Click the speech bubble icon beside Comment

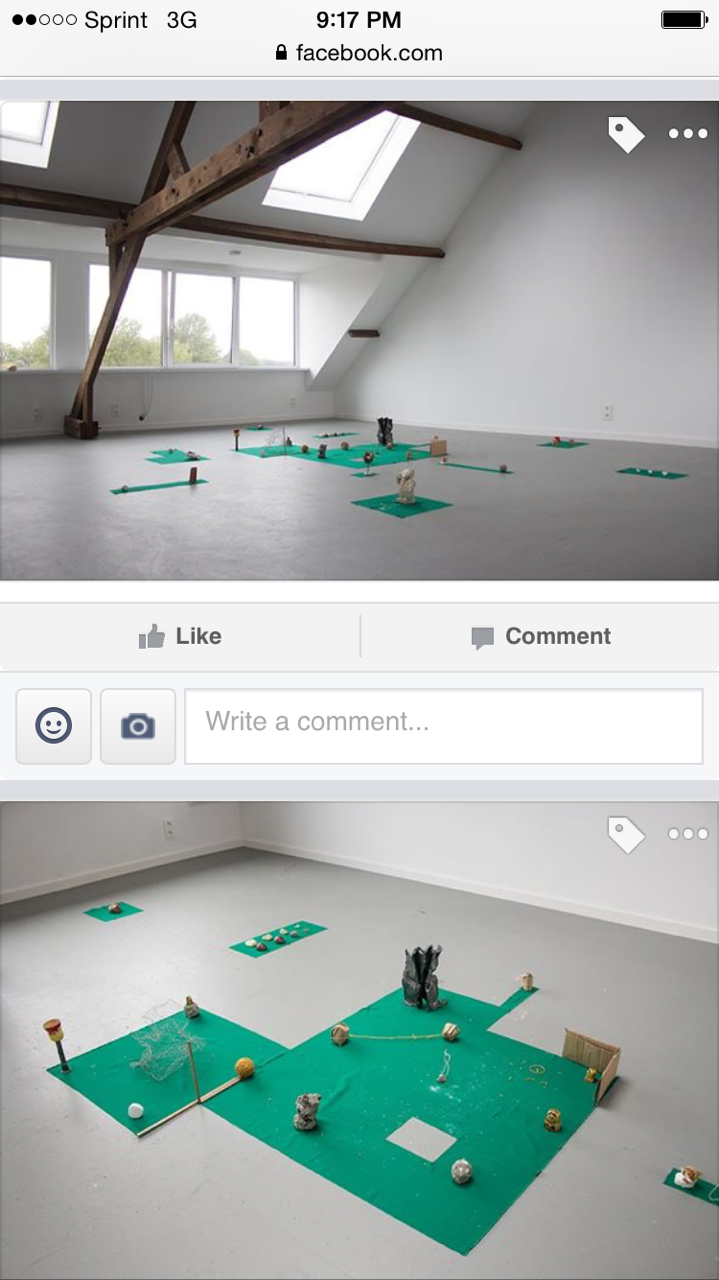(483, 638)
